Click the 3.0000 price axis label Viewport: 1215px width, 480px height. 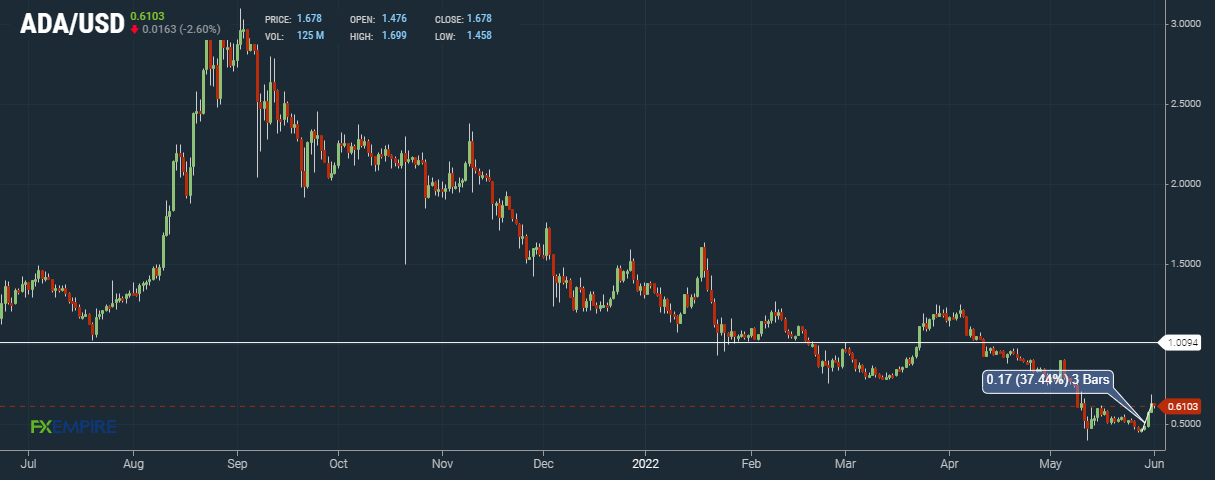1184,24
